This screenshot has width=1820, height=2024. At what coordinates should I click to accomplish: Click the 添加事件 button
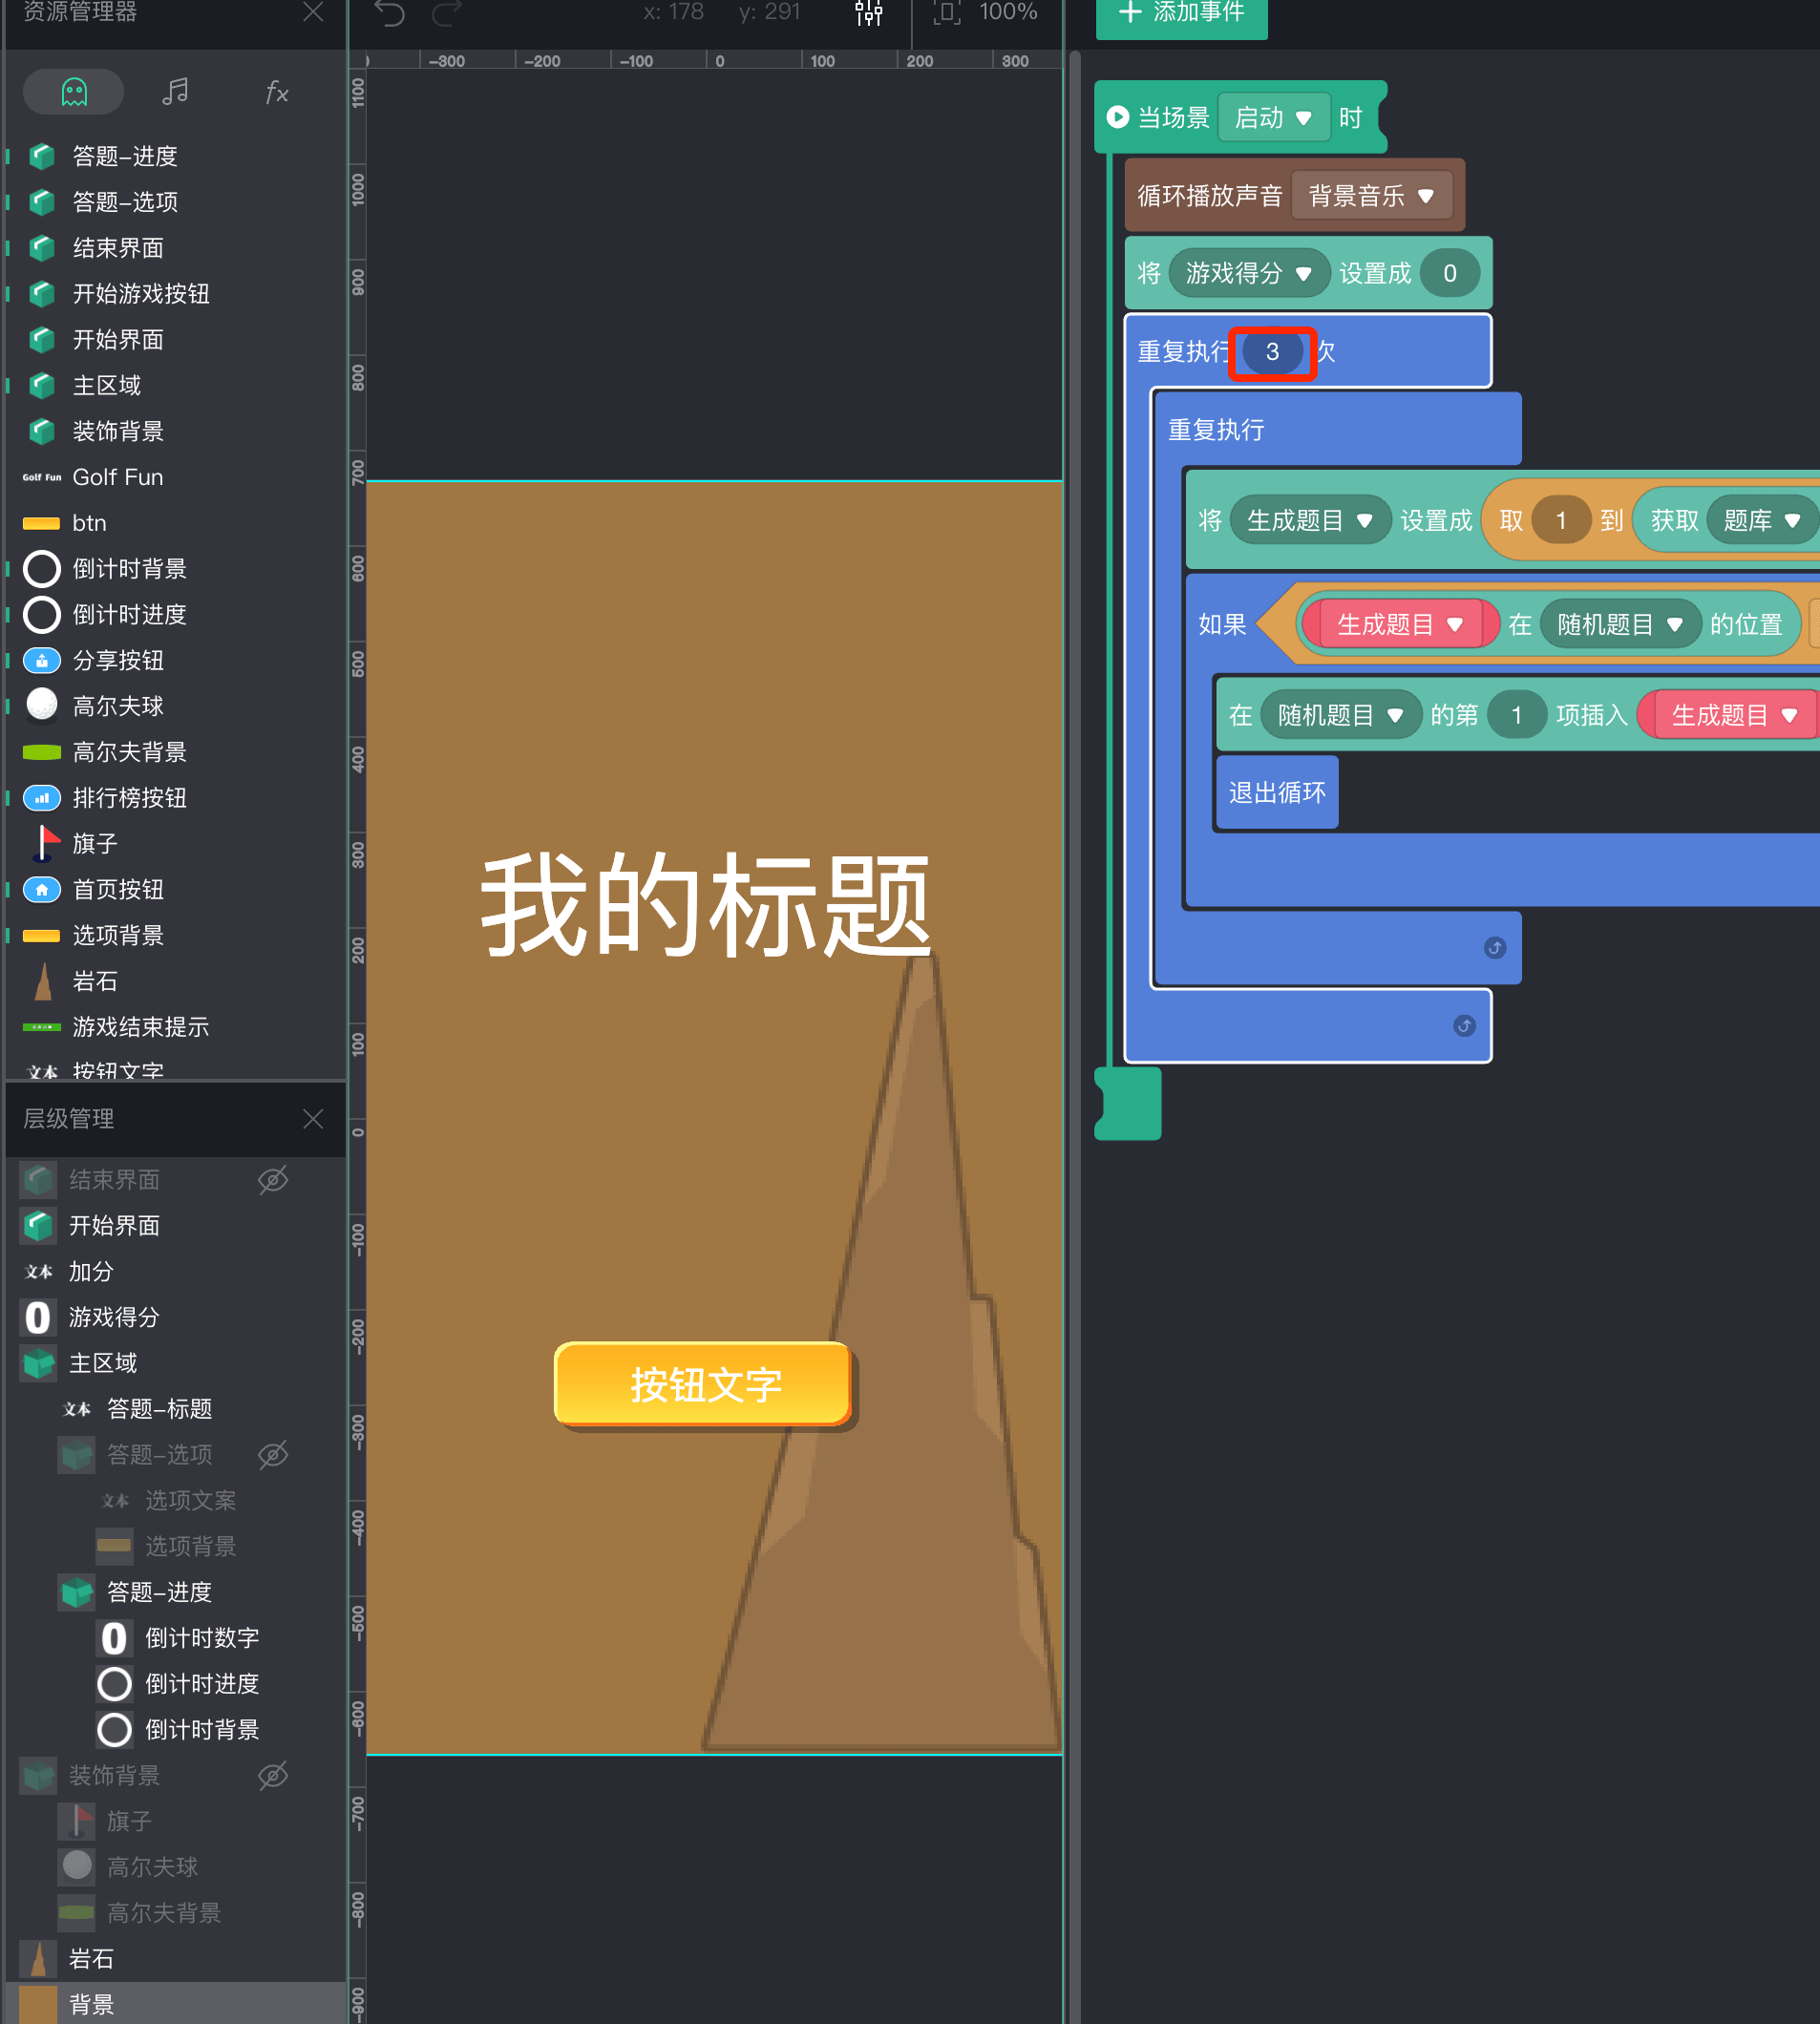[x=1181, y=14]
